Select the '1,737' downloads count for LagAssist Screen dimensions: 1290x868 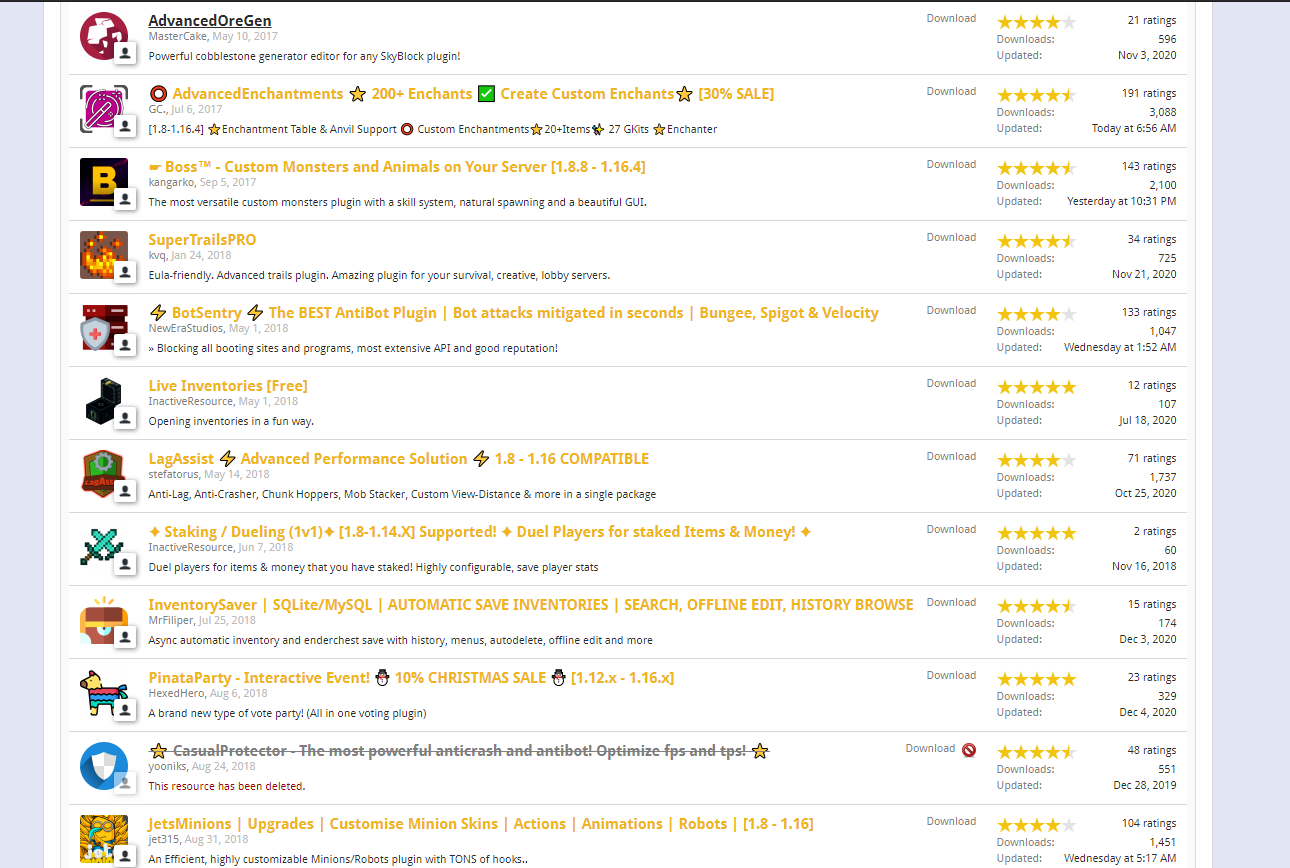pos(1163,477)
